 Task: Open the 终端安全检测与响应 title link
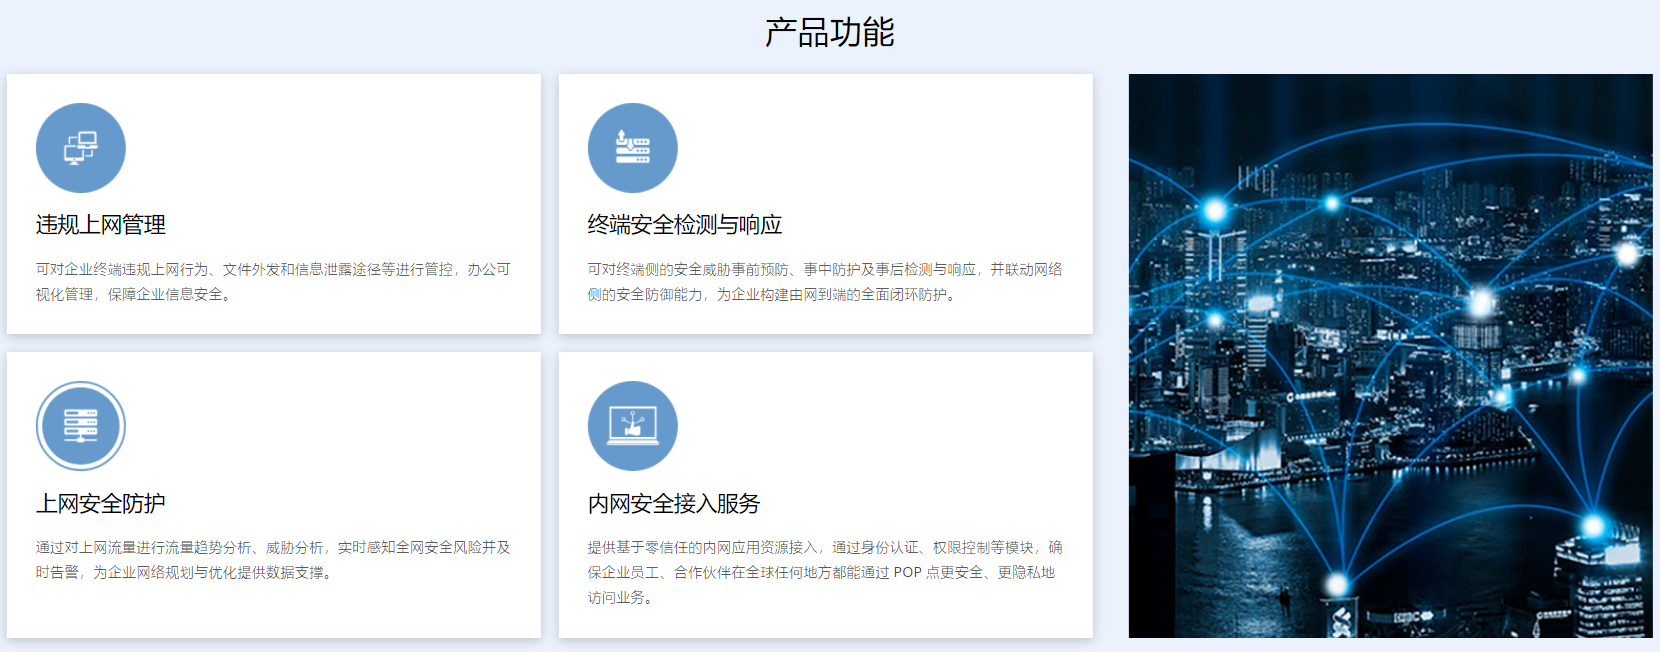pos(684,225)
